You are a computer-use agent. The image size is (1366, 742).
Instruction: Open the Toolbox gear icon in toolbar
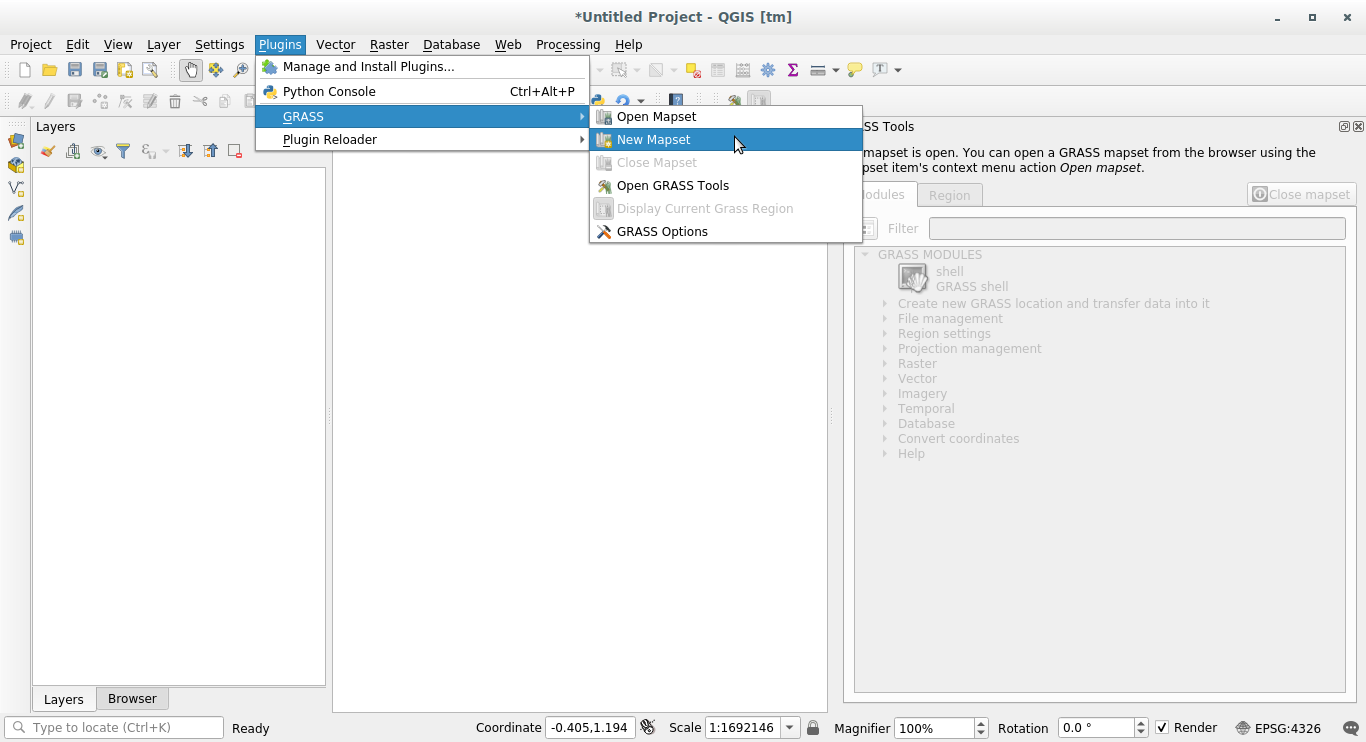pyautogui.click(x=768, y=70)
